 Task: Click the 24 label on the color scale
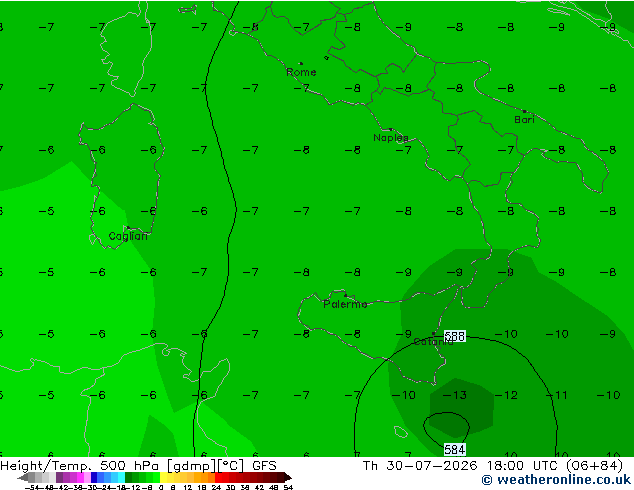point(216,487)
